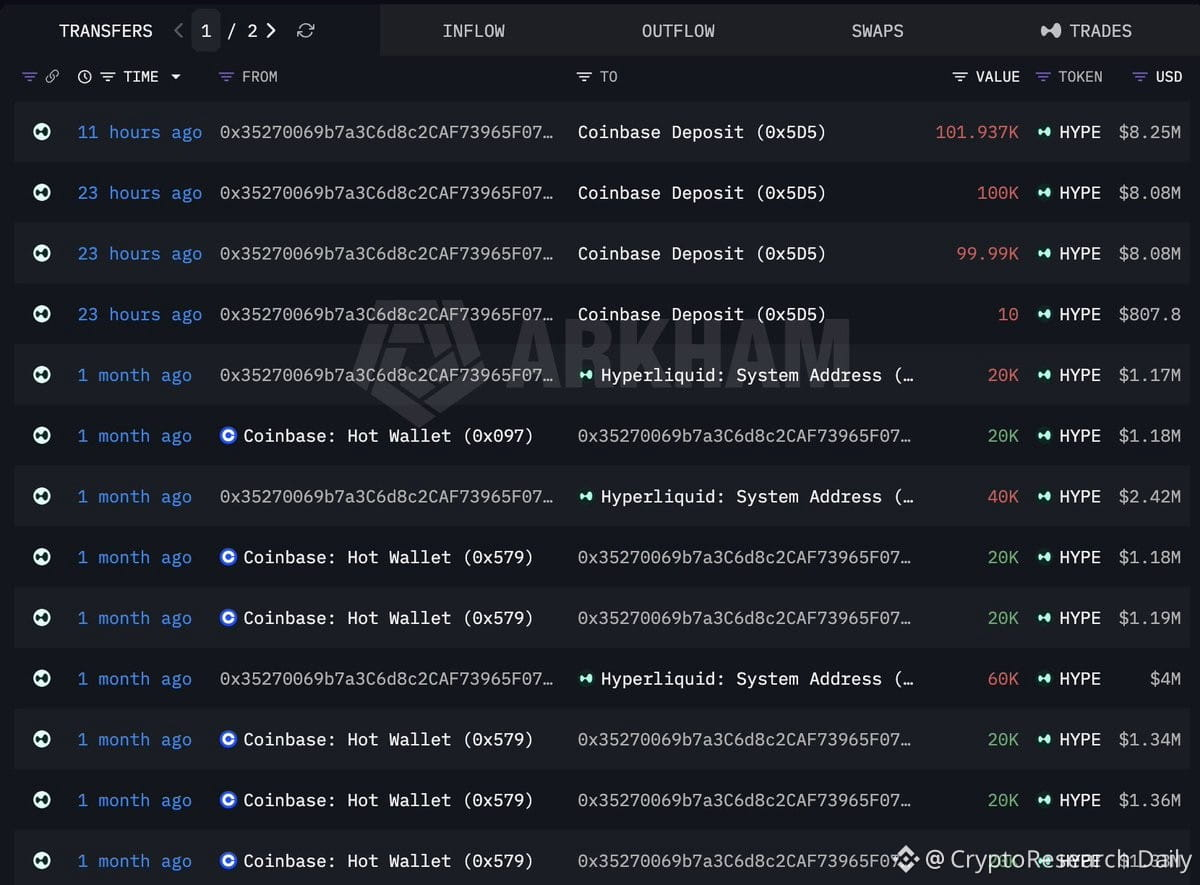Click the link icon in header

52,77
